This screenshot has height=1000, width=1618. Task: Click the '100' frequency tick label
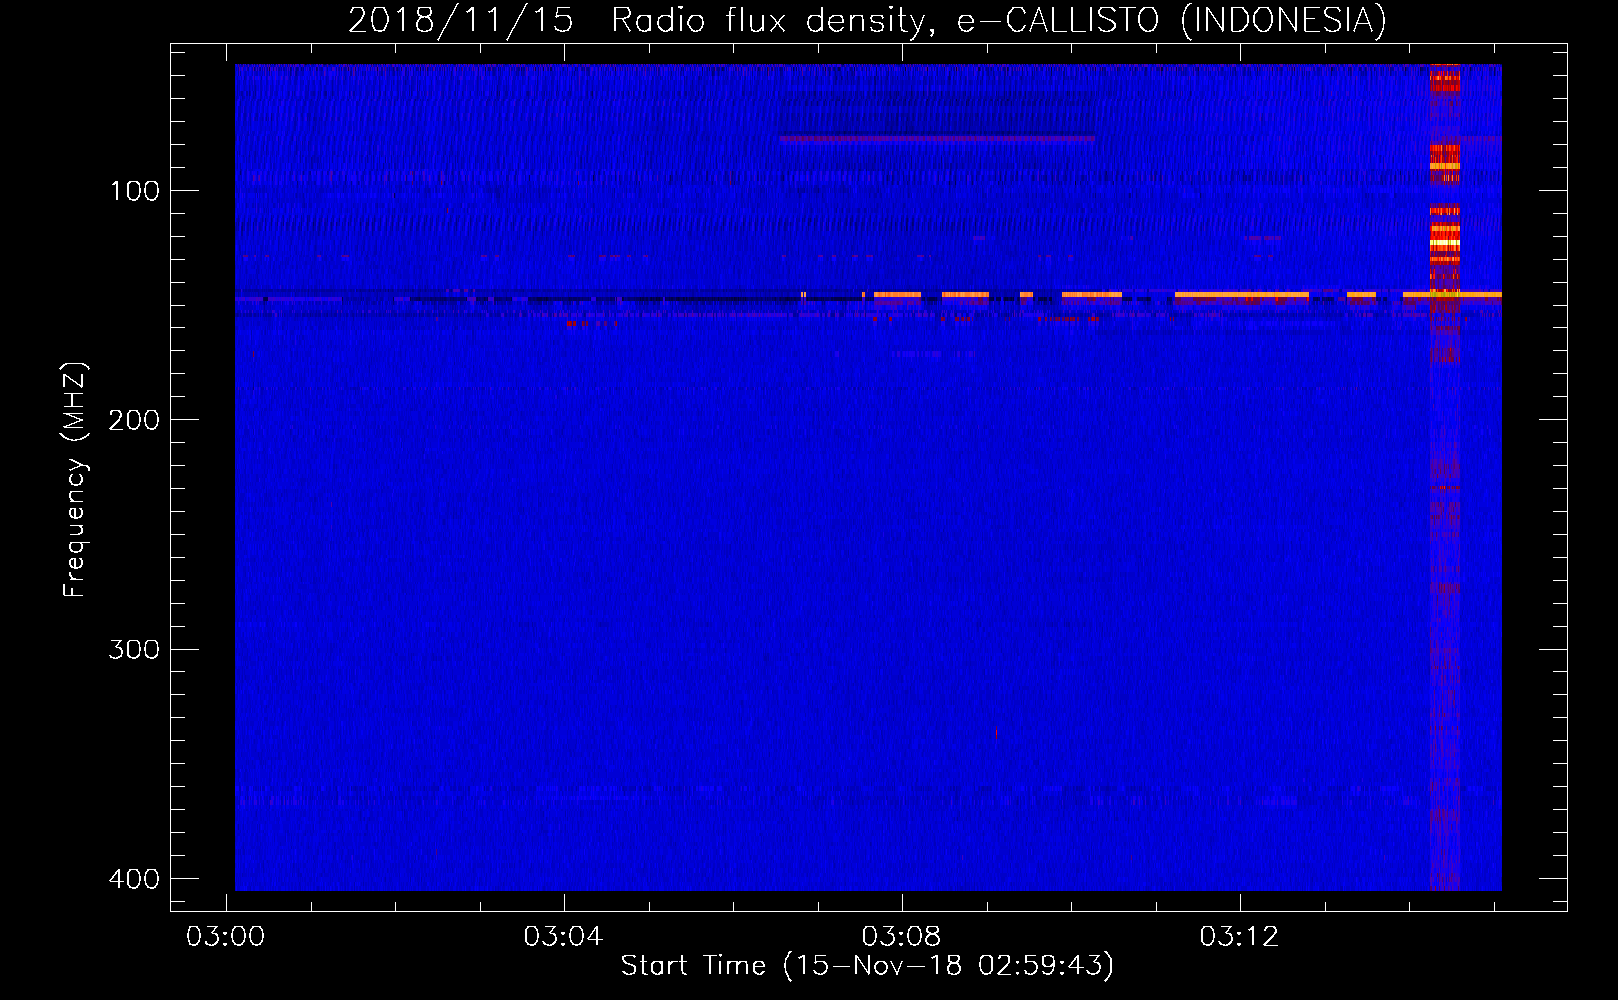point(135,191)
